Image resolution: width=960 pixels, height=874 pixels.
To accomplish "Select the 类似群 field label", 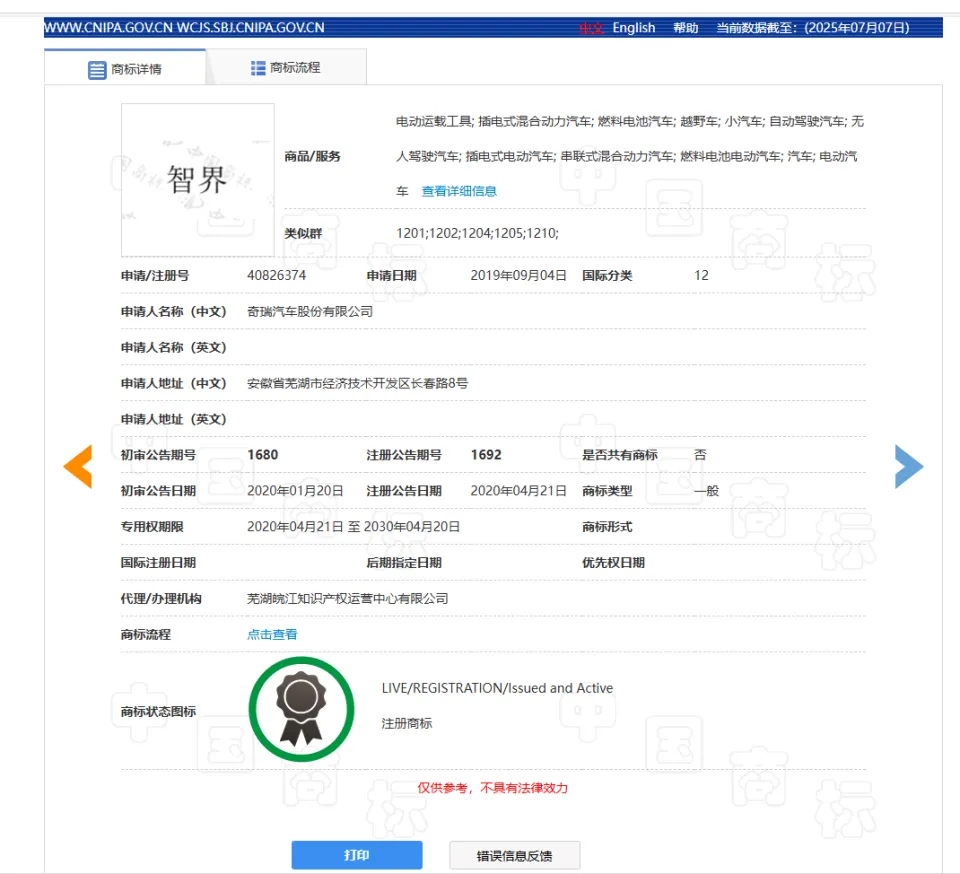I will tap(303, 233).
